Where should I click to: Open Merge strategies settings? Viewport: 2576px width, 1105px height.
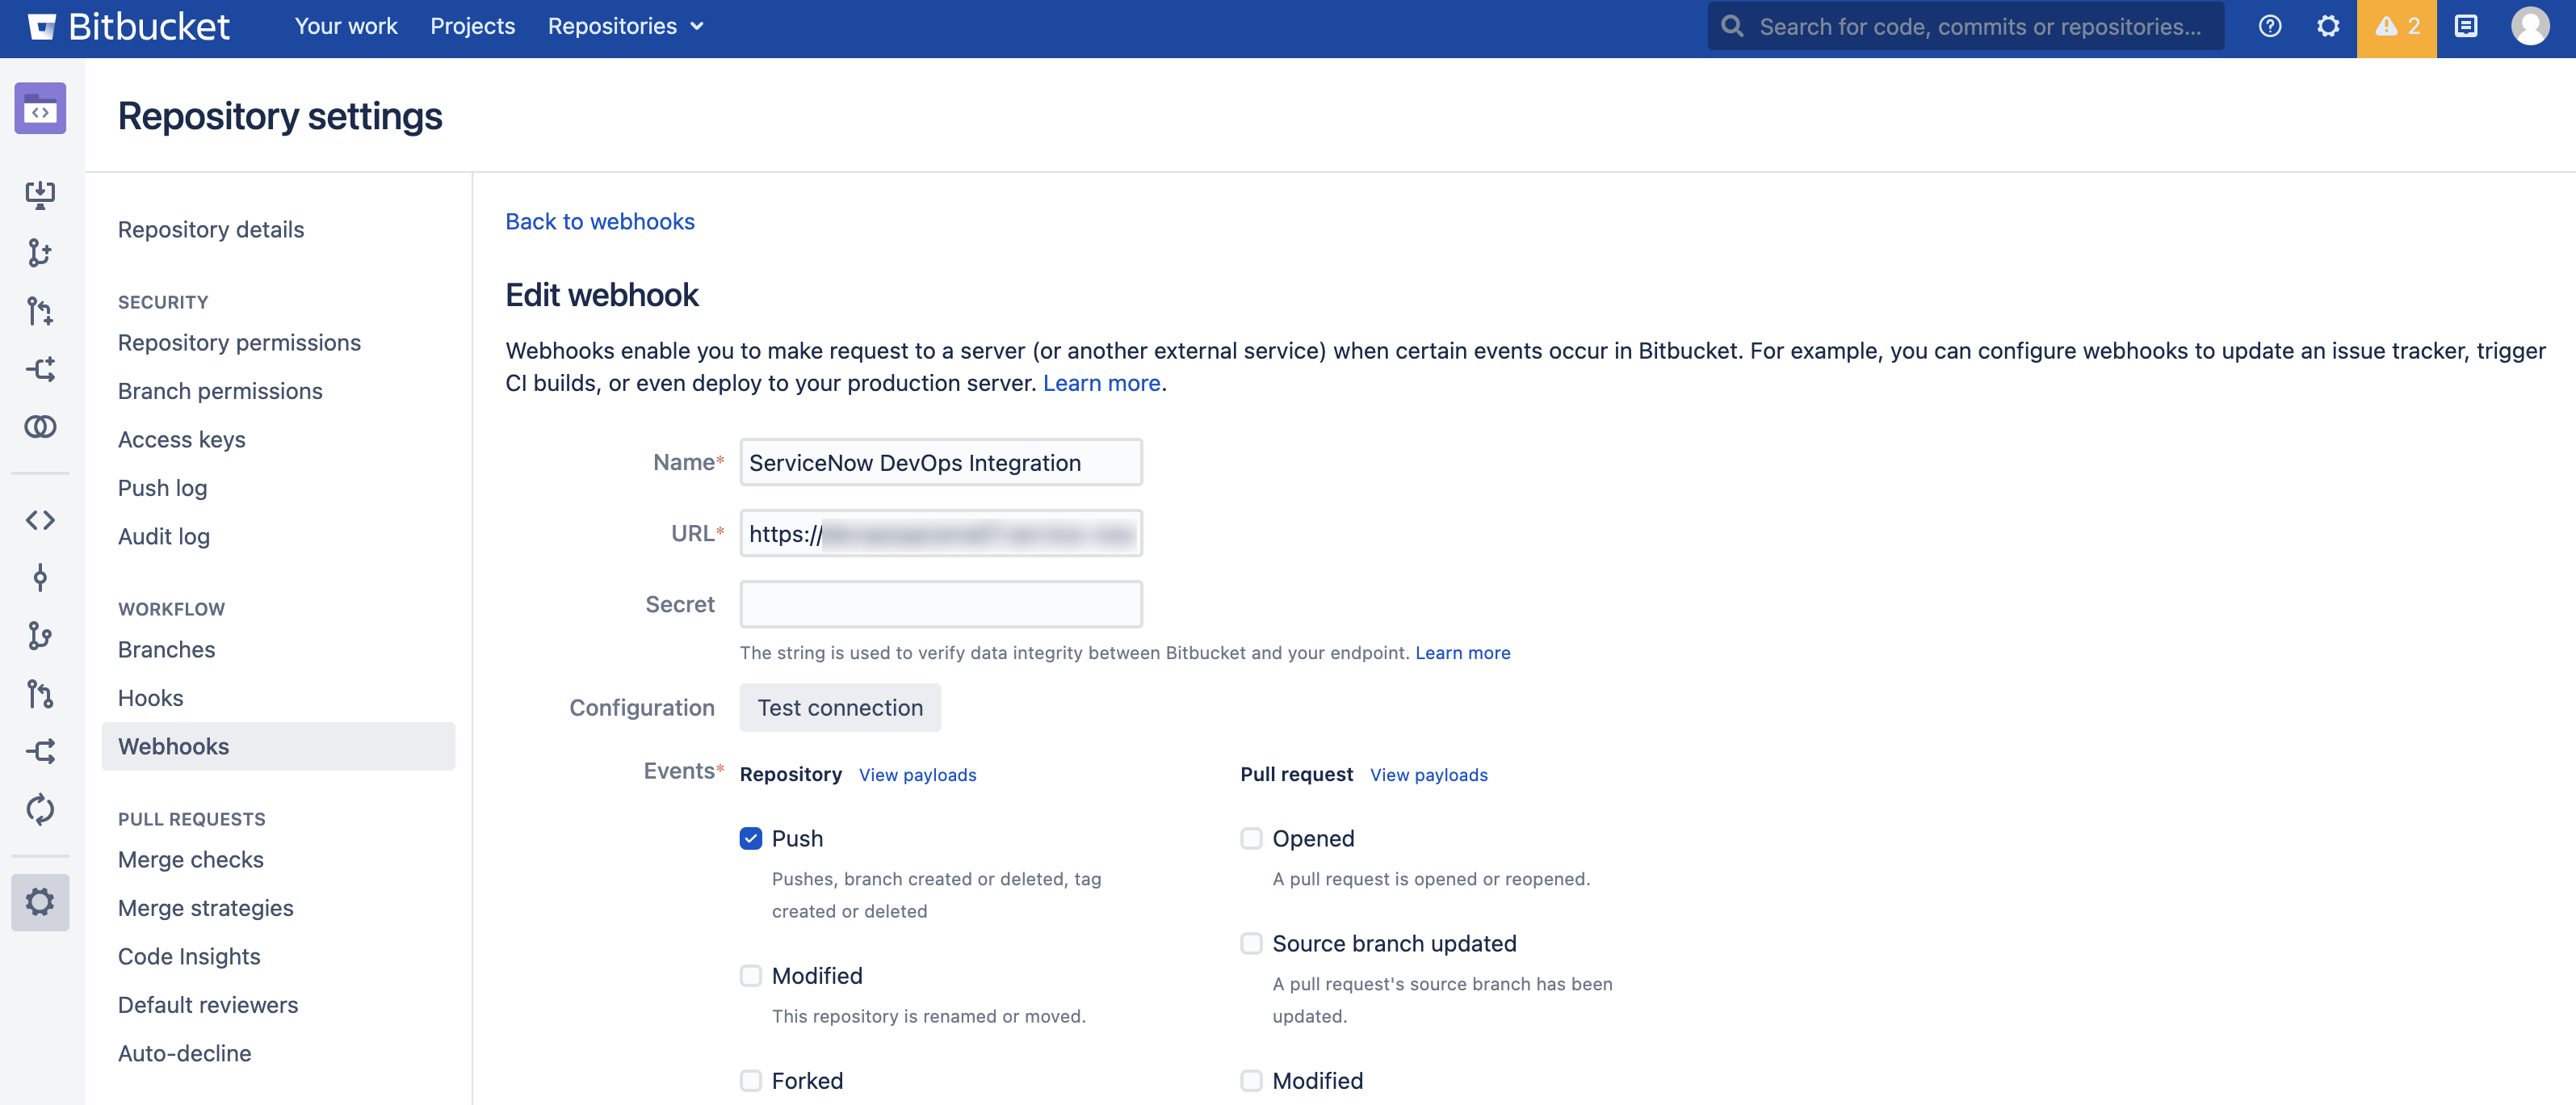[205, 908]
